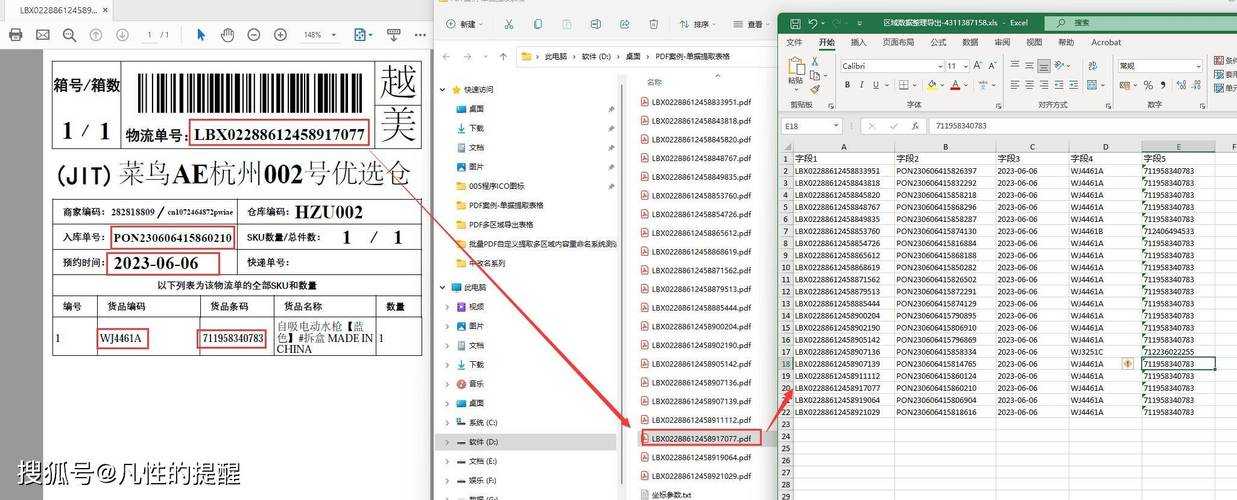This screenshot has width=1237, height=500.
Task: Activate PDF hand pan tool
Action: pos(227,35)
